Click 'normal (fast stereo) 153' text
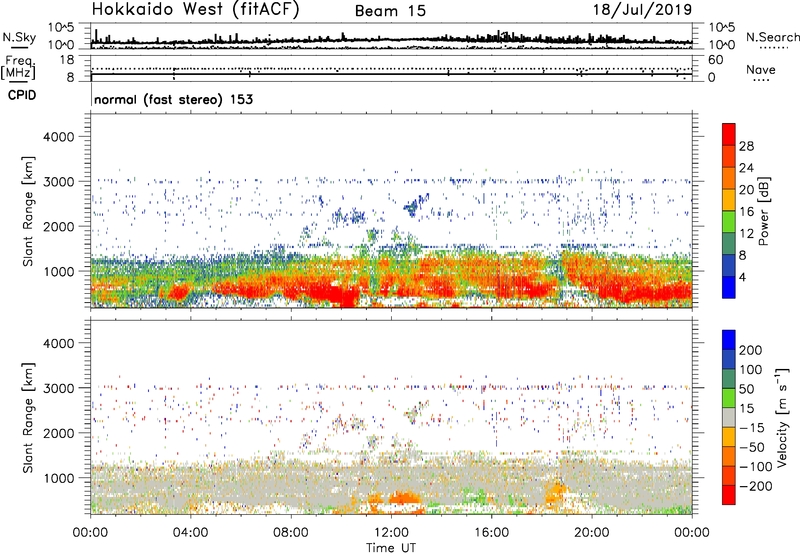 (173, 99)
